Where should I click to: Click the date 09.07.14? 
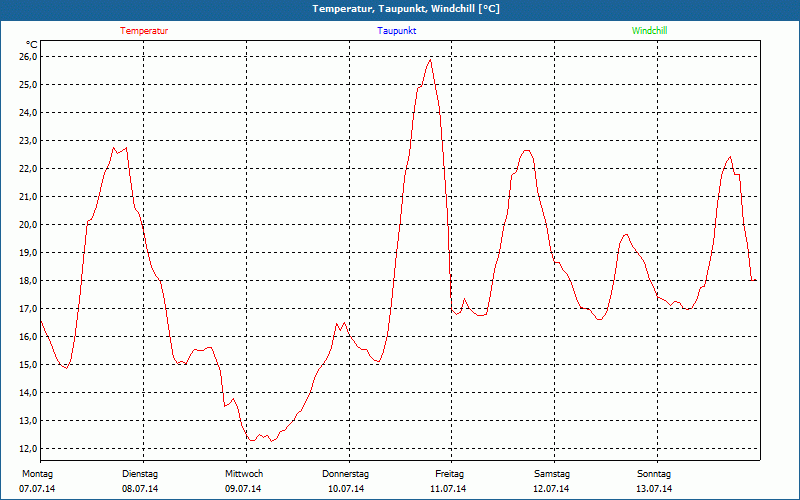(243, 489)
